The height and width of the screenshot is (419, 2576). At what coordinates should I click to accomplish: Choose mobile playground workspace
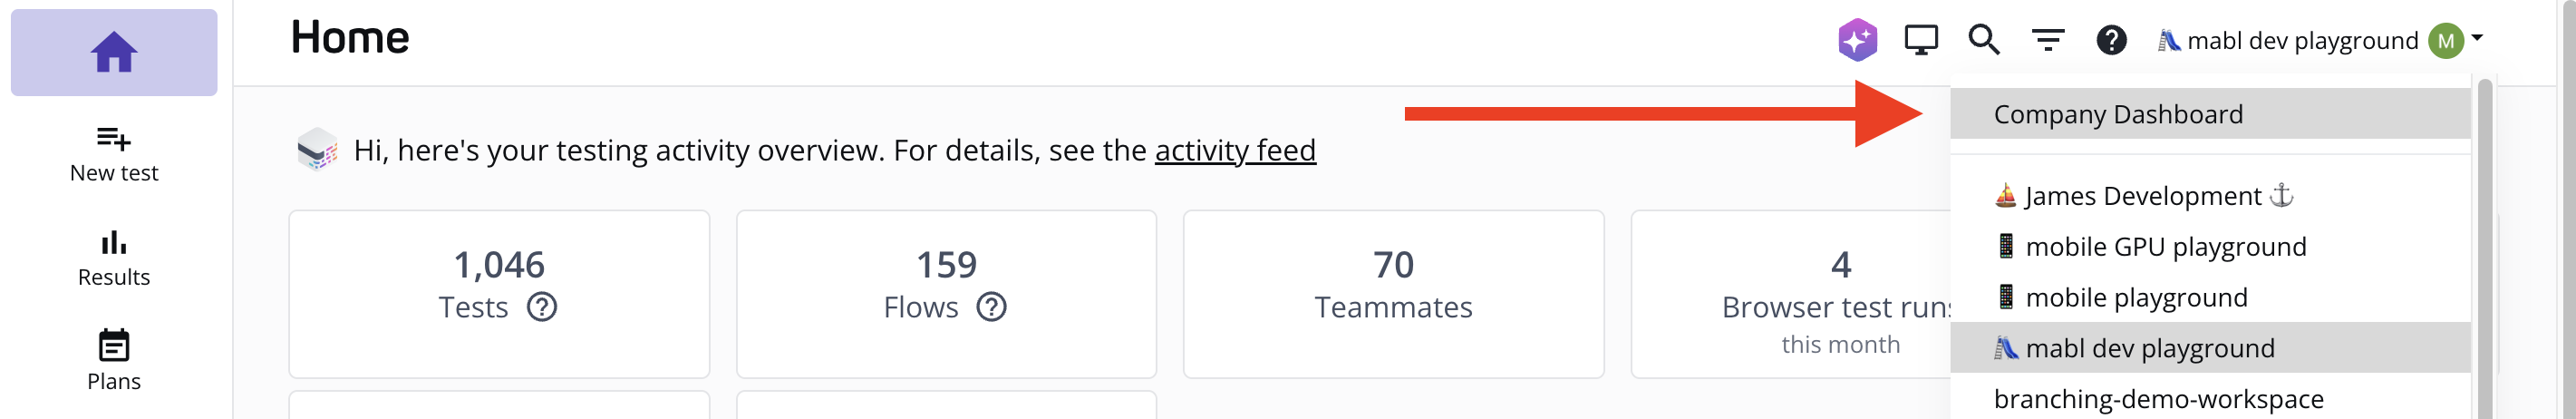pyautogui.click(x=2136, y=298)
